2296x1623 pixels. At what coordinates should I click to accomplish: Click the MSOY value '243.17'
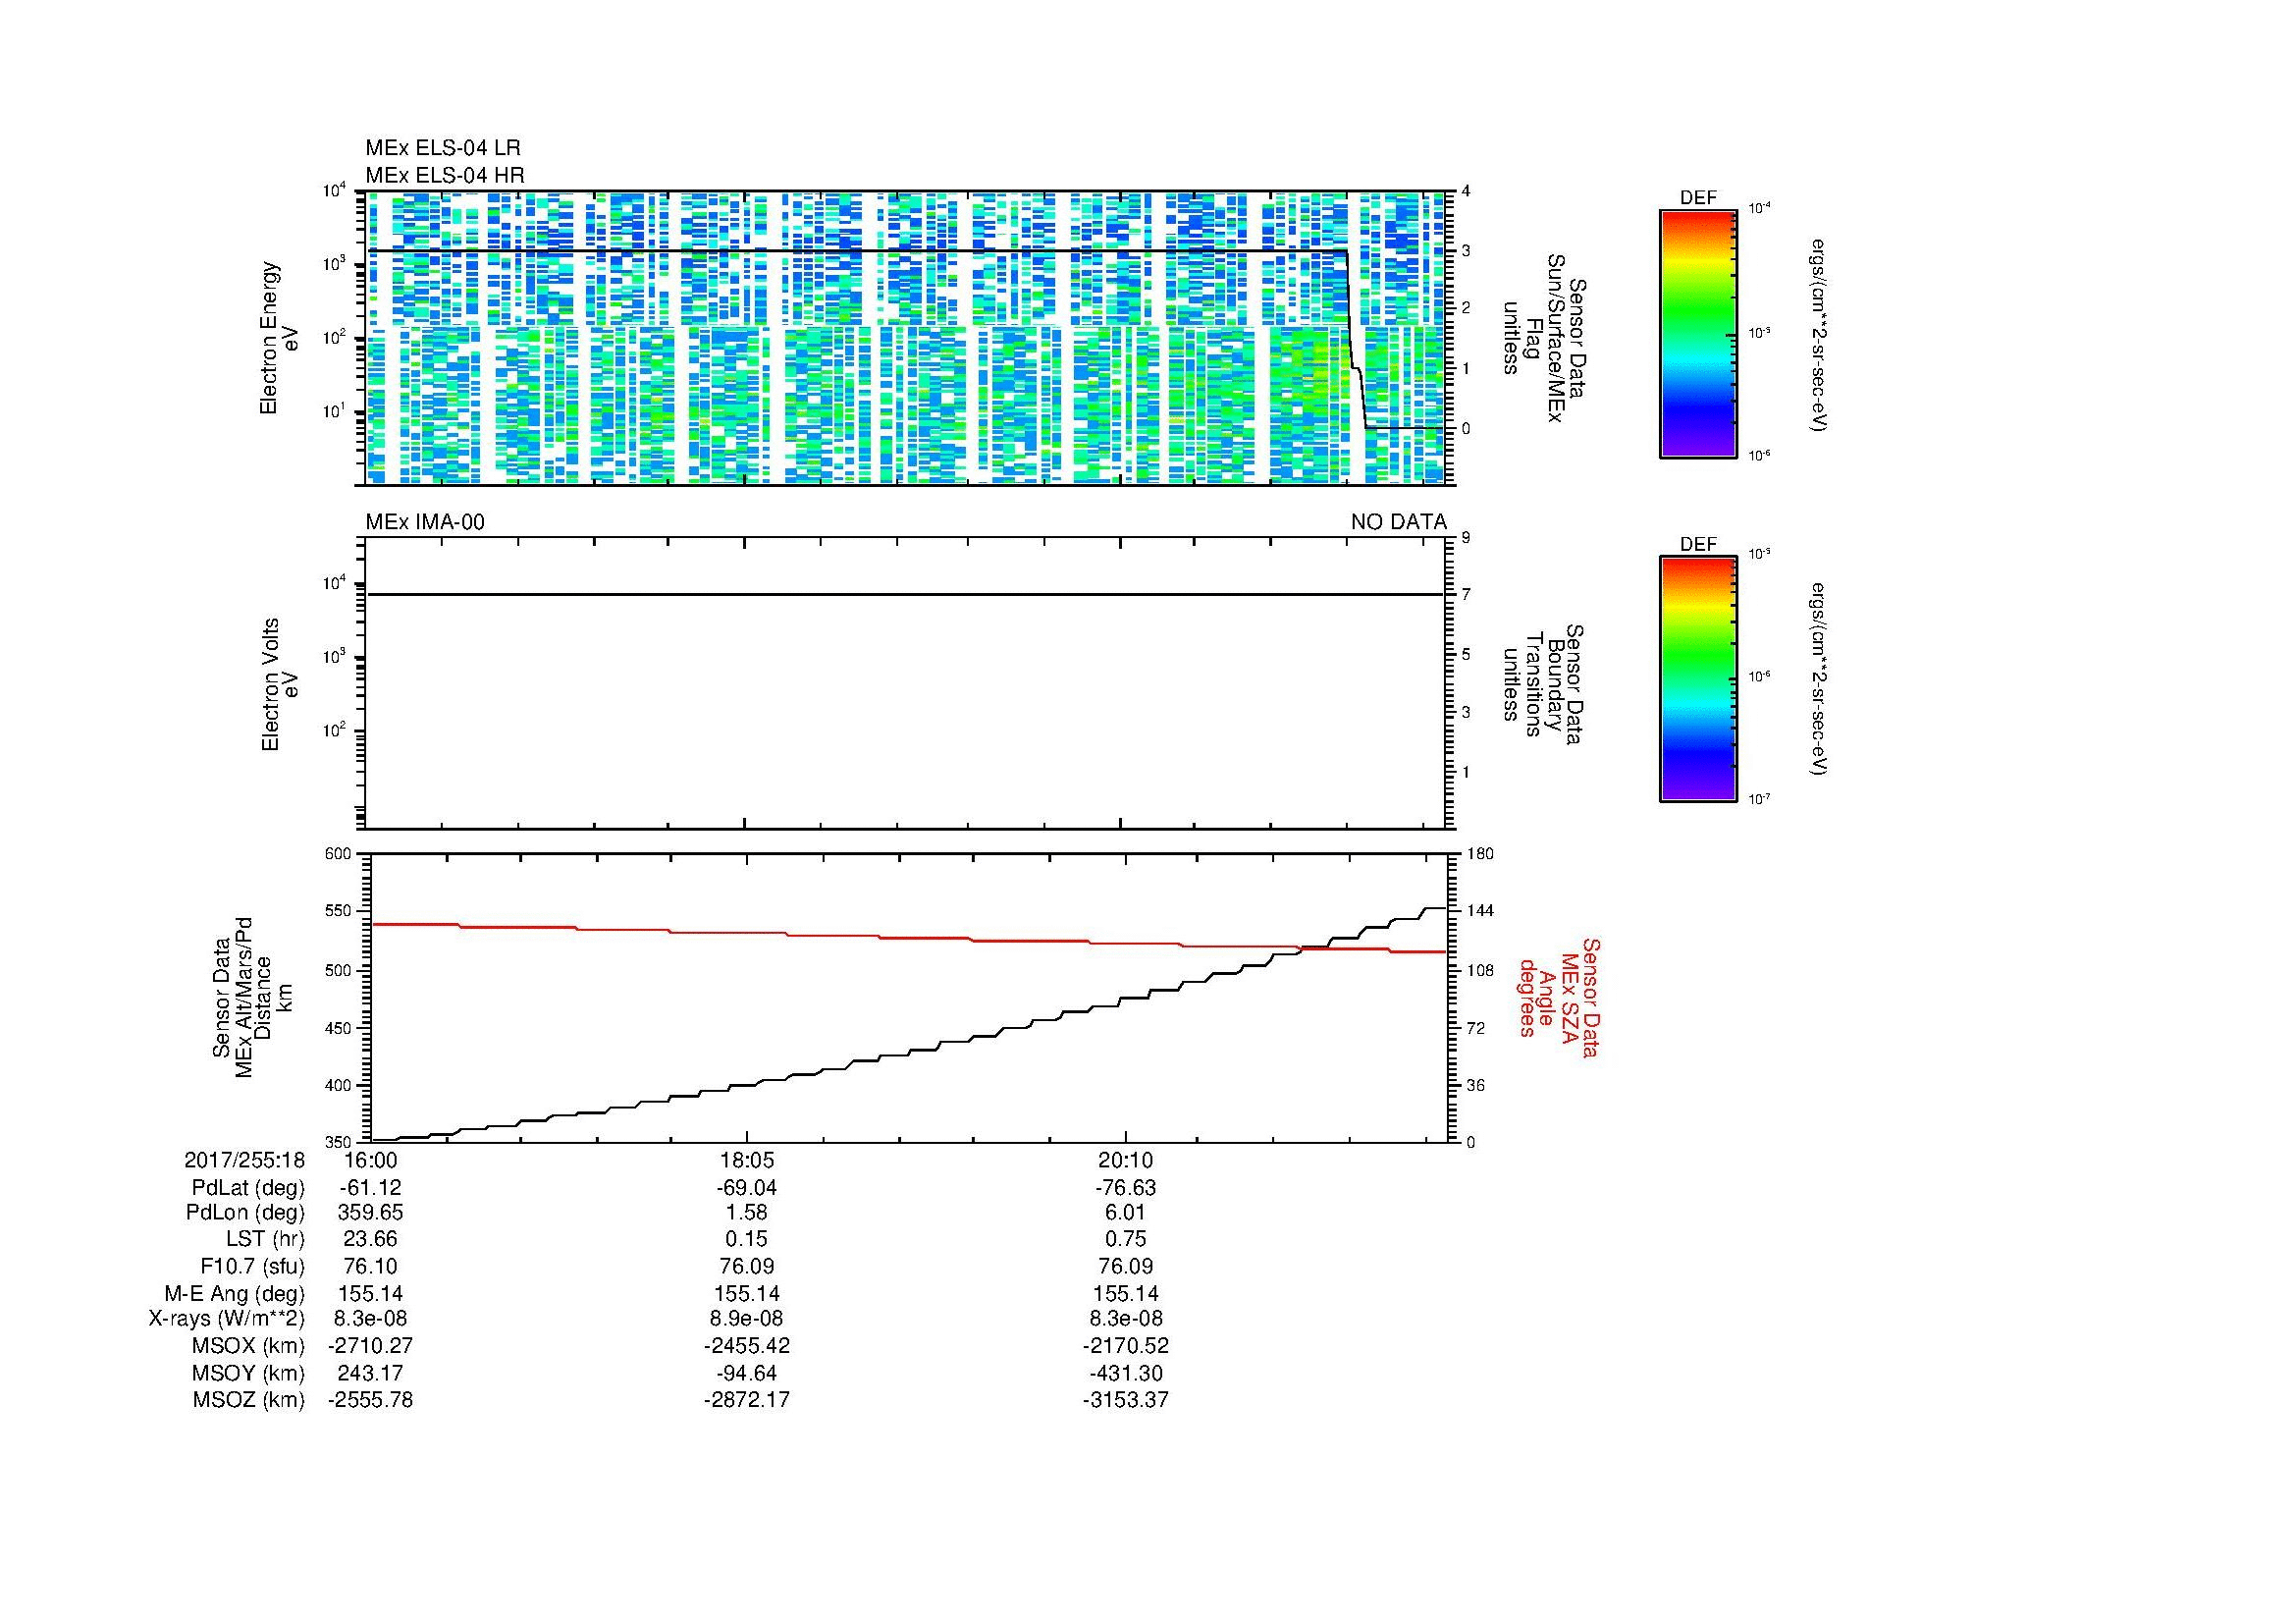coord(370,1373)
